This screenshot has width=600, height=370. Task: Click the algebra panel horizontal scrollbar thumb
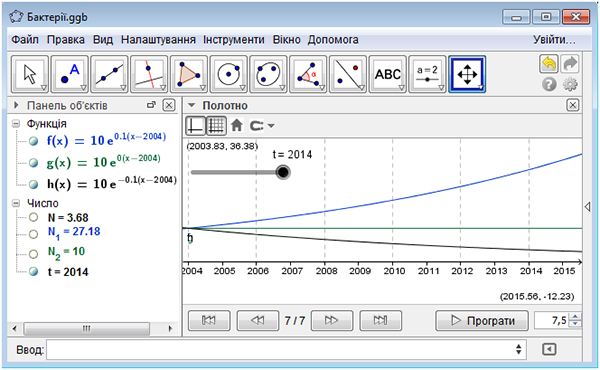point(86,328)
